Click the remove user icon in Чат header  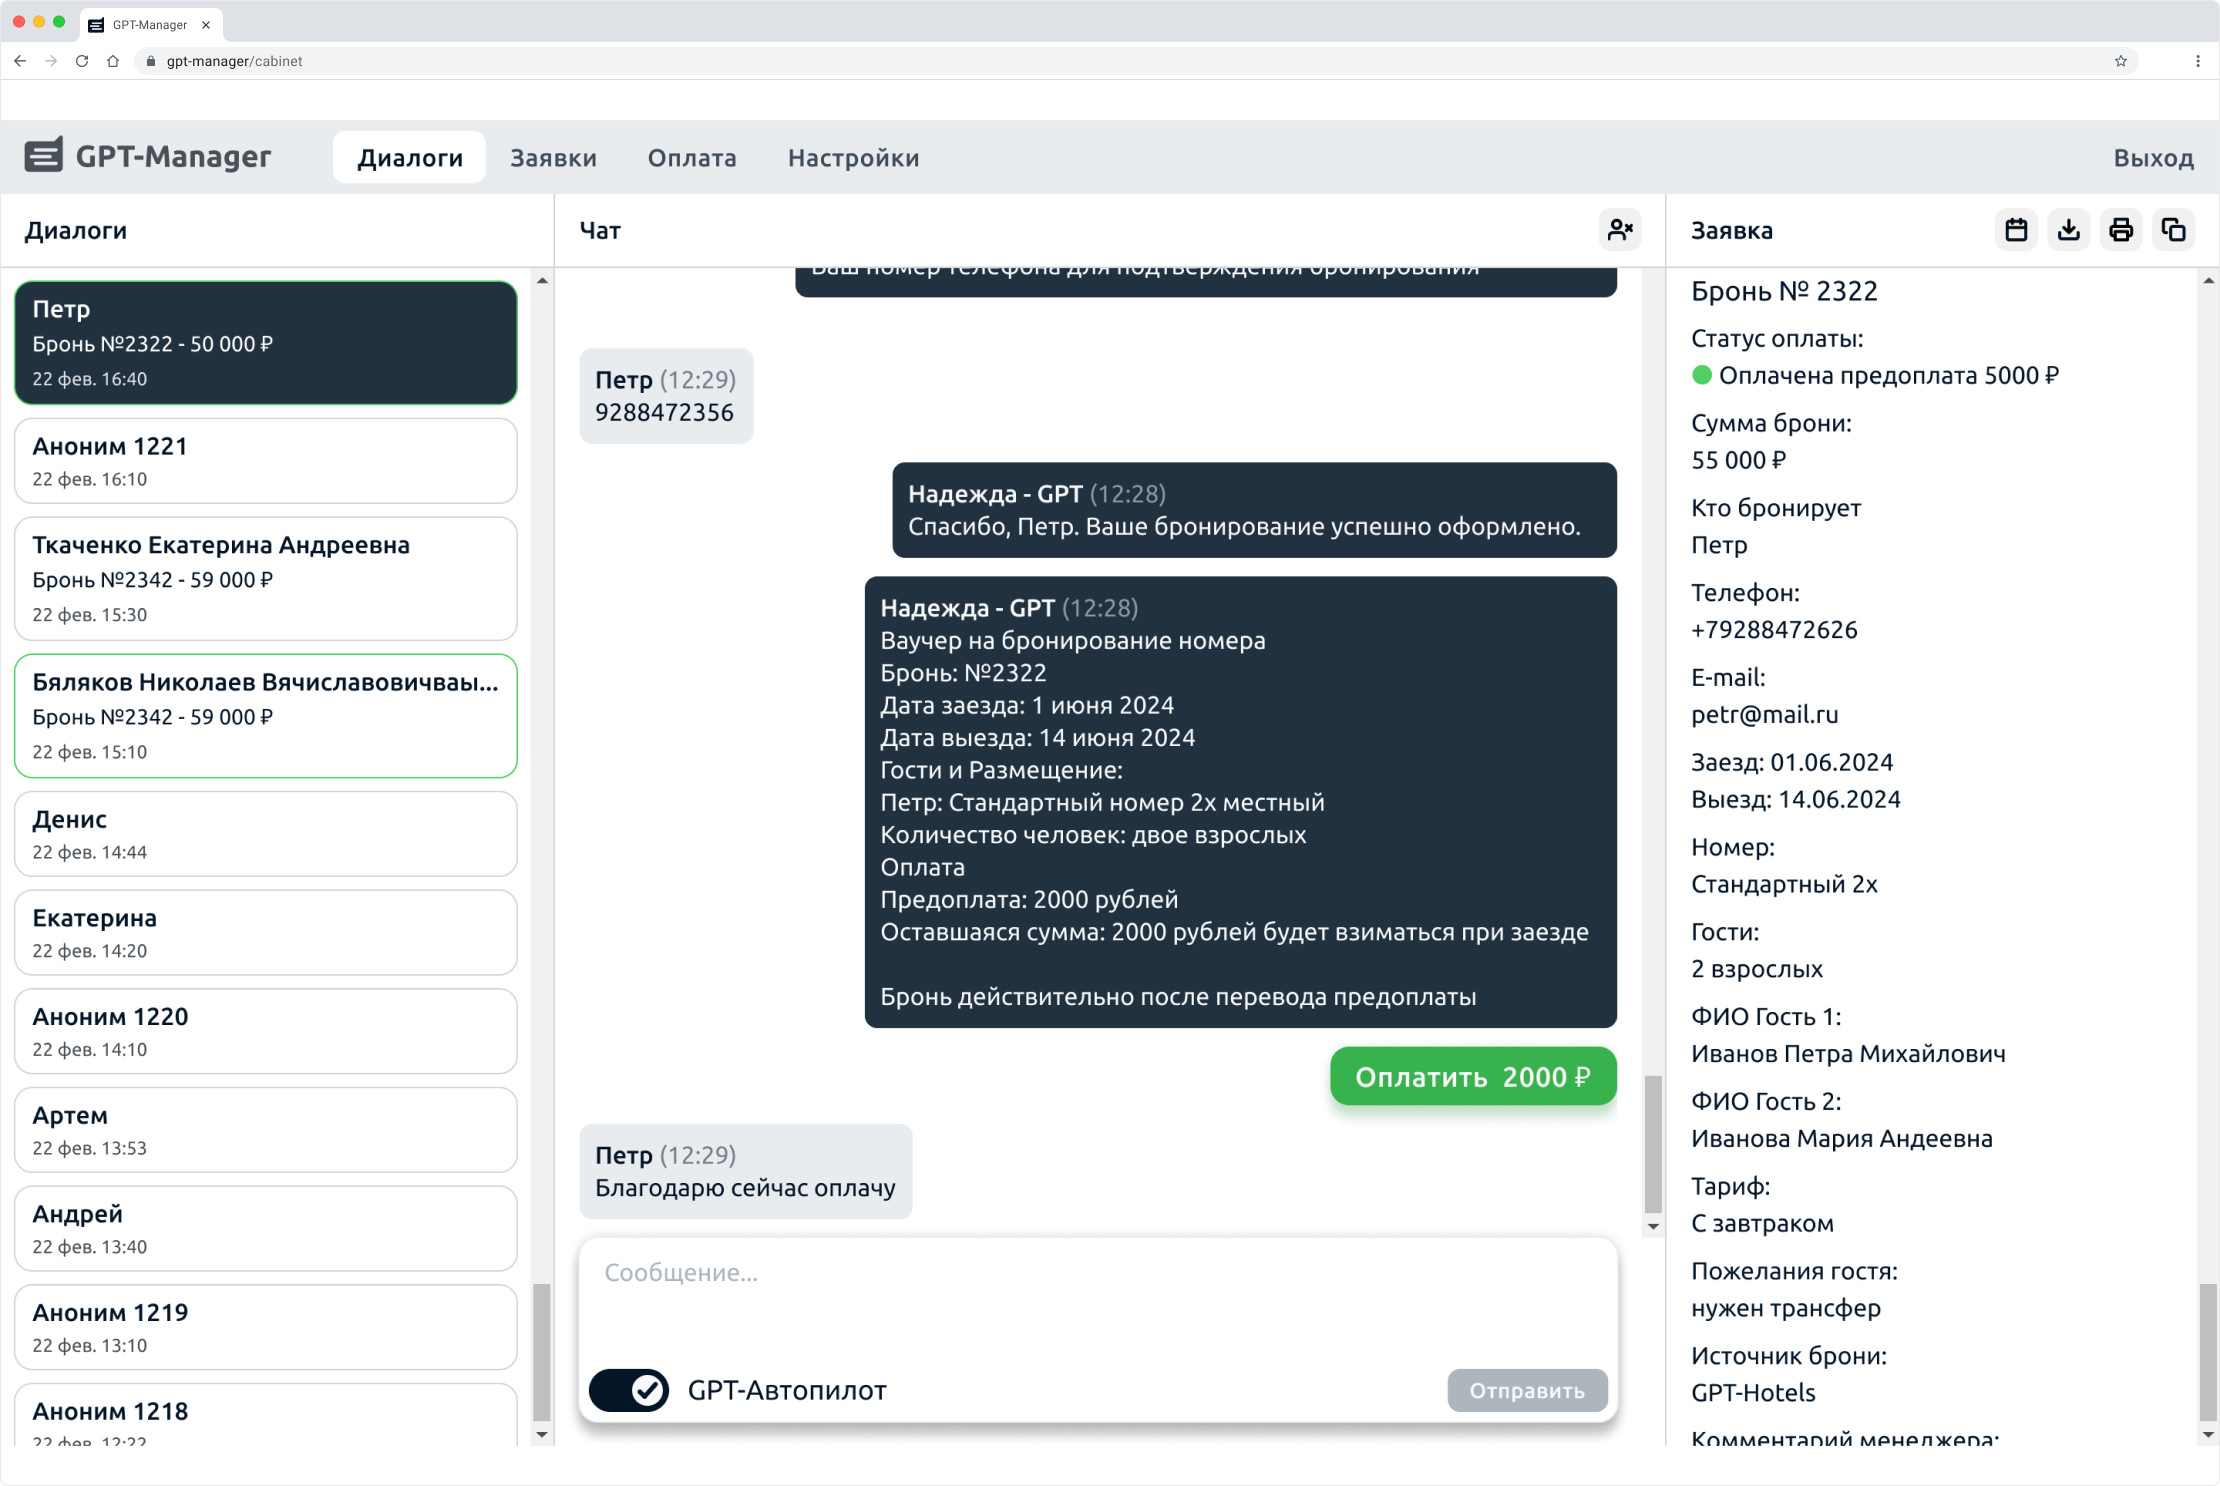1620,230
